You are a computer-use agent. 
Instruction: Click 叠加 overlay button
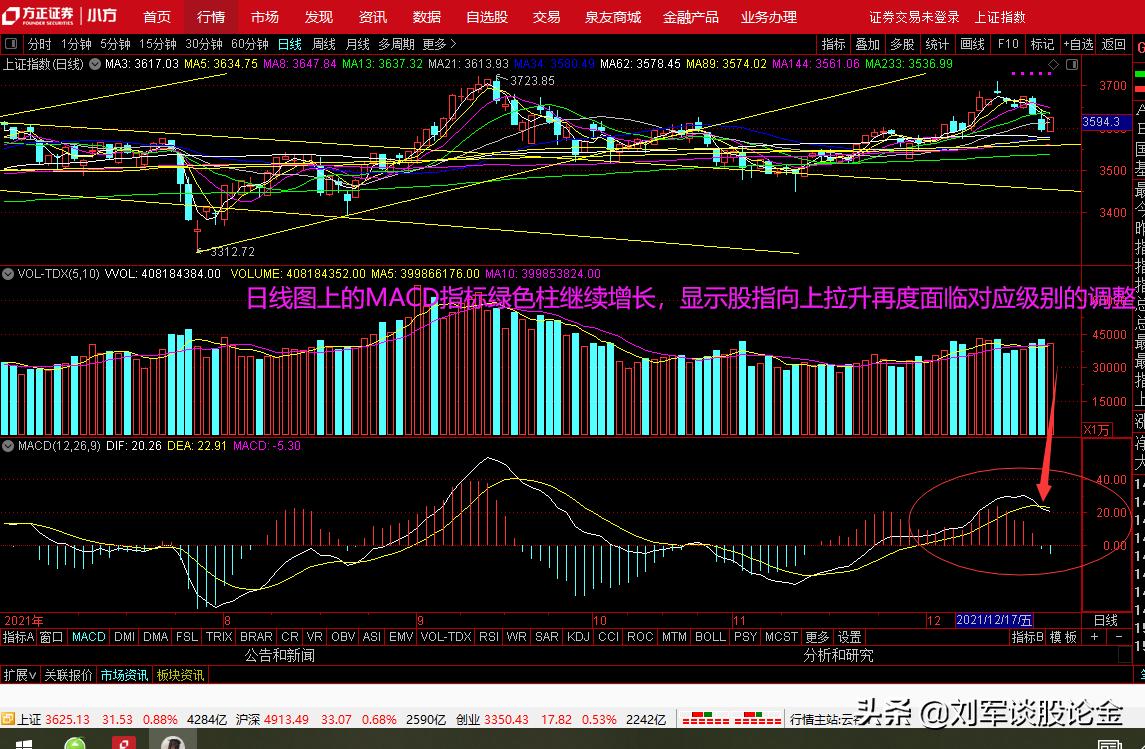(868, 45)
